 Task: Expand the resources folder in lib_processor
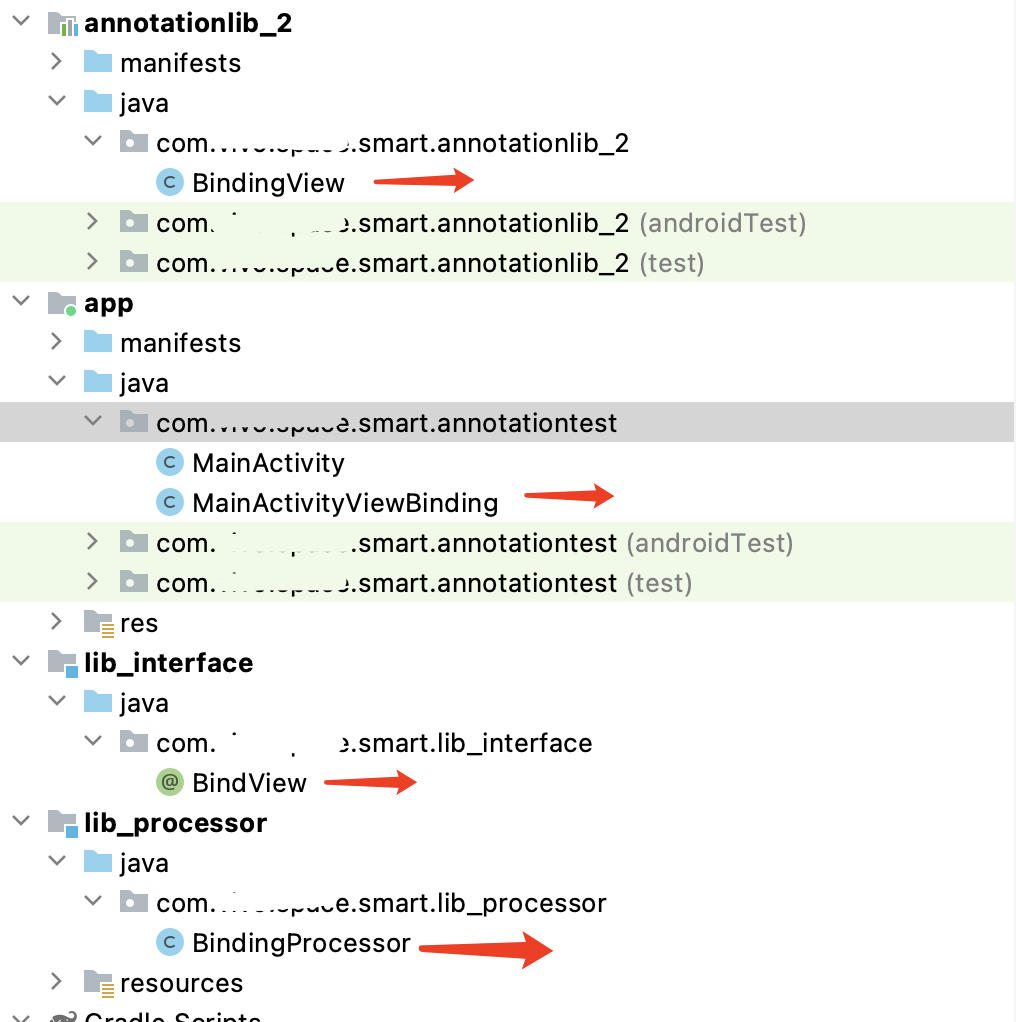coord(57,982)
